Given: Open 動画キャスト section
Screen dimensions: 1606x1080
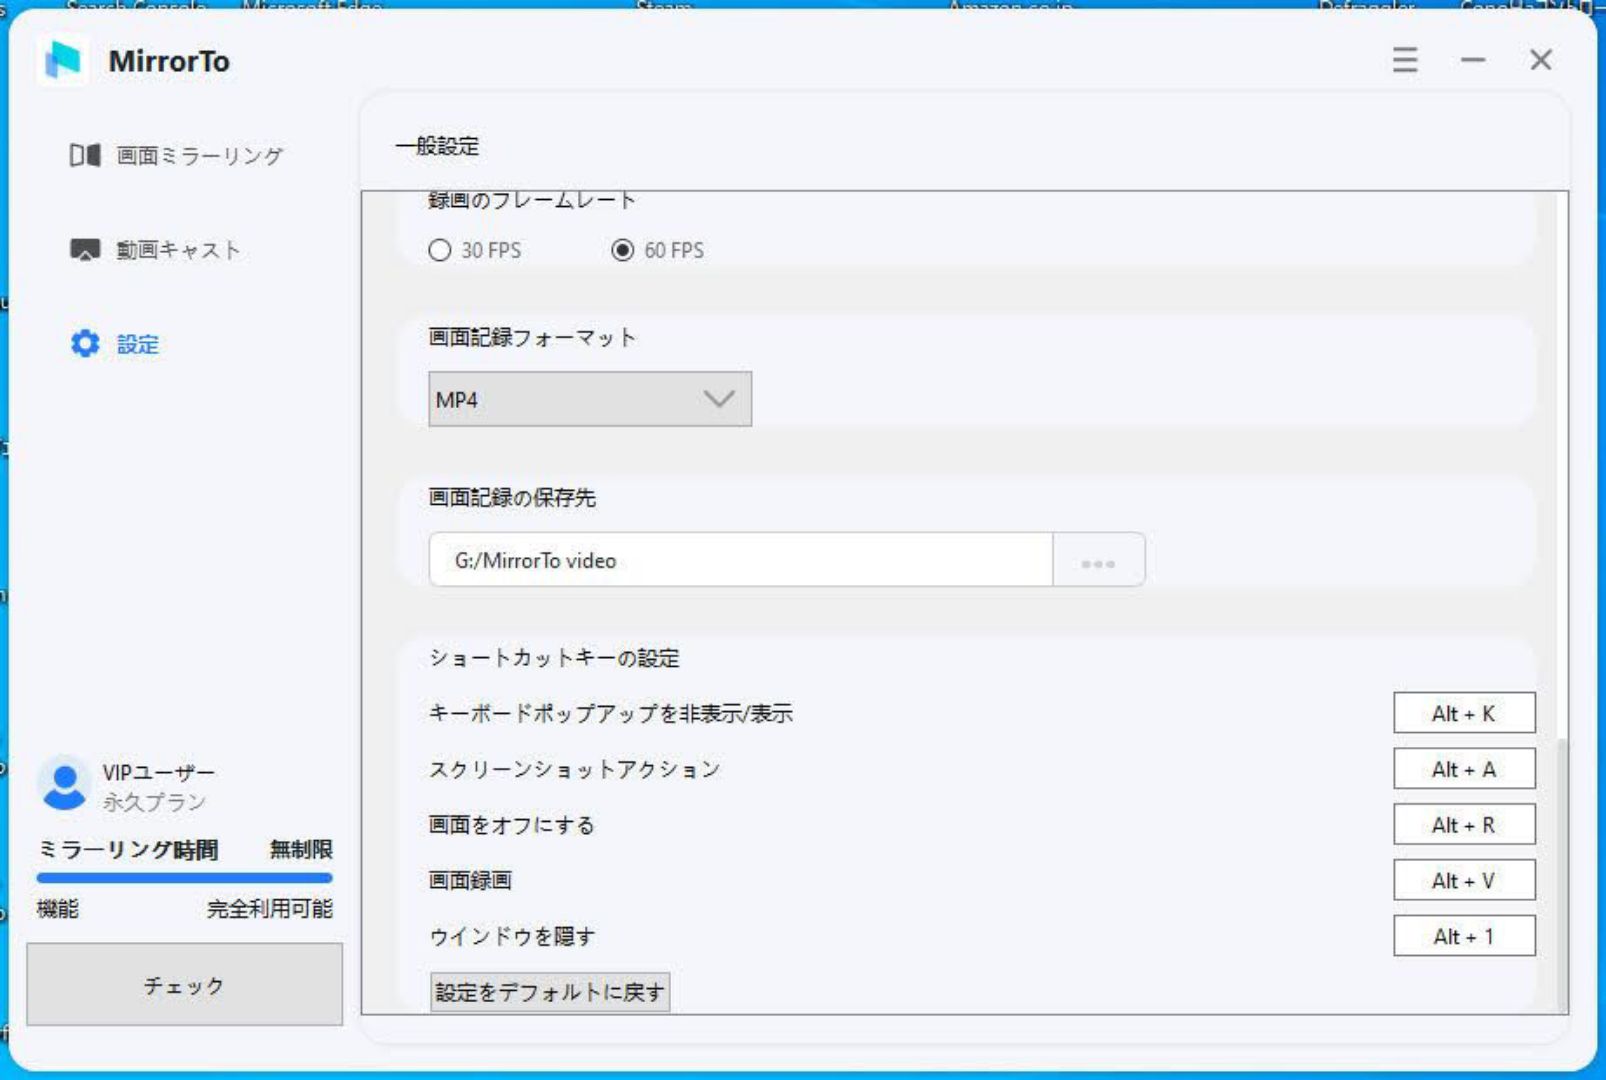Looking at the screenshot, I should (x=178, y=249).
